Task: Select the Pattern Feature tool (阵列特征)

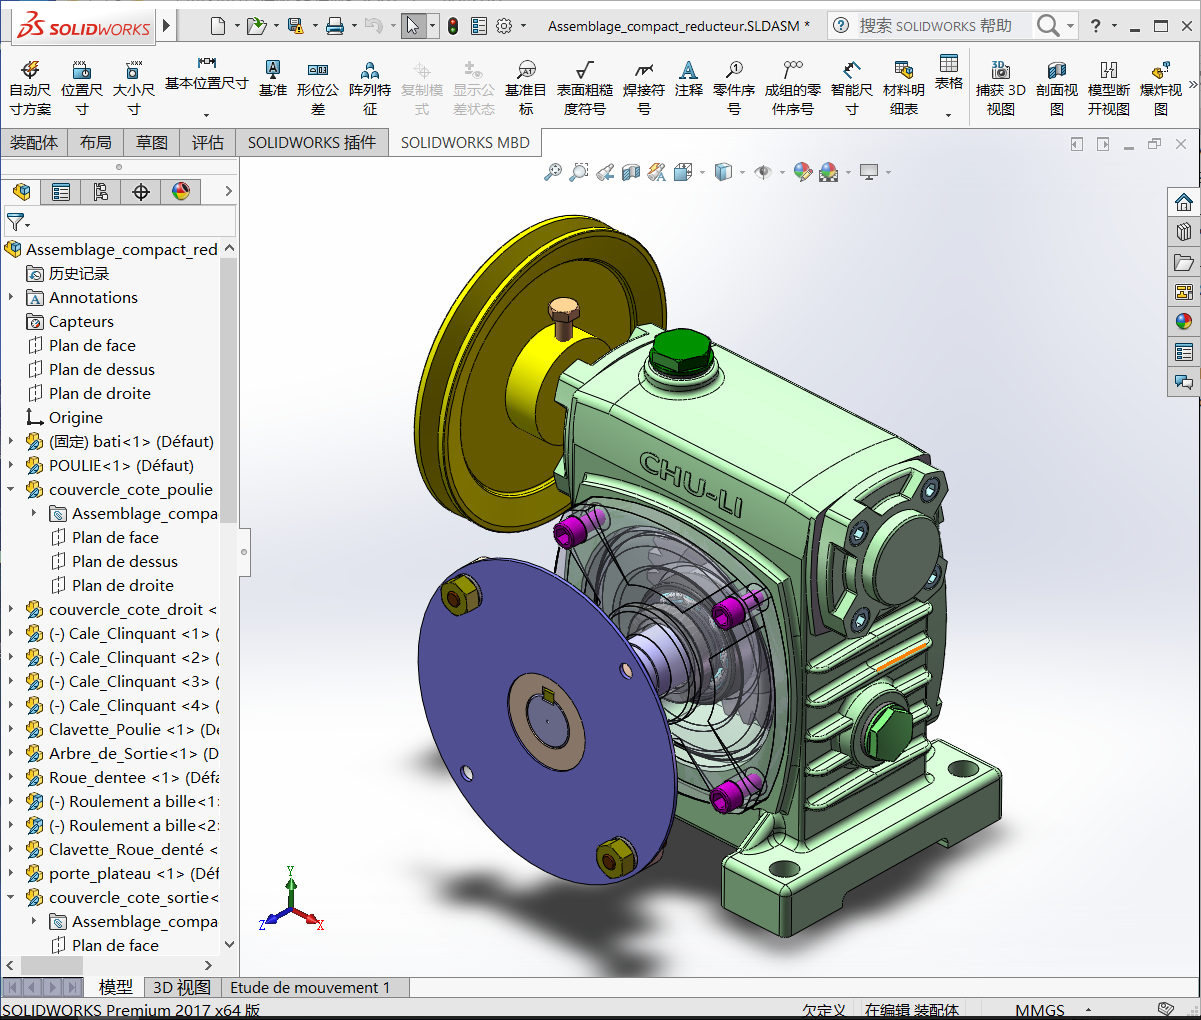Action: click(370, 88)
